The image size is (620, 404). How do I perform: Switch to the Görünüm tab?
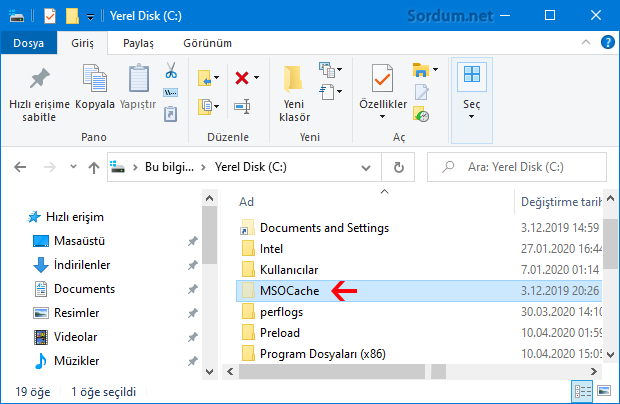pos(207,43)
